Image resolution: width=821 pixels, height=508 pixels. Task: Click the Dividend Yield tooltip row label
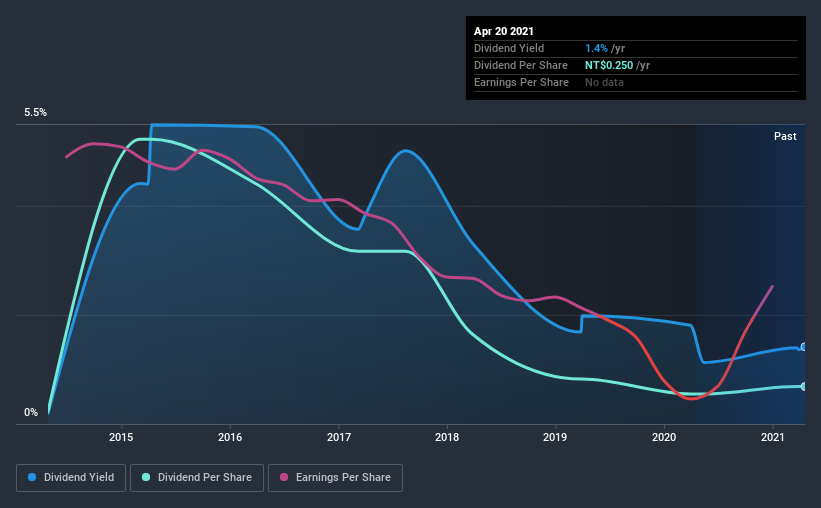509,48
